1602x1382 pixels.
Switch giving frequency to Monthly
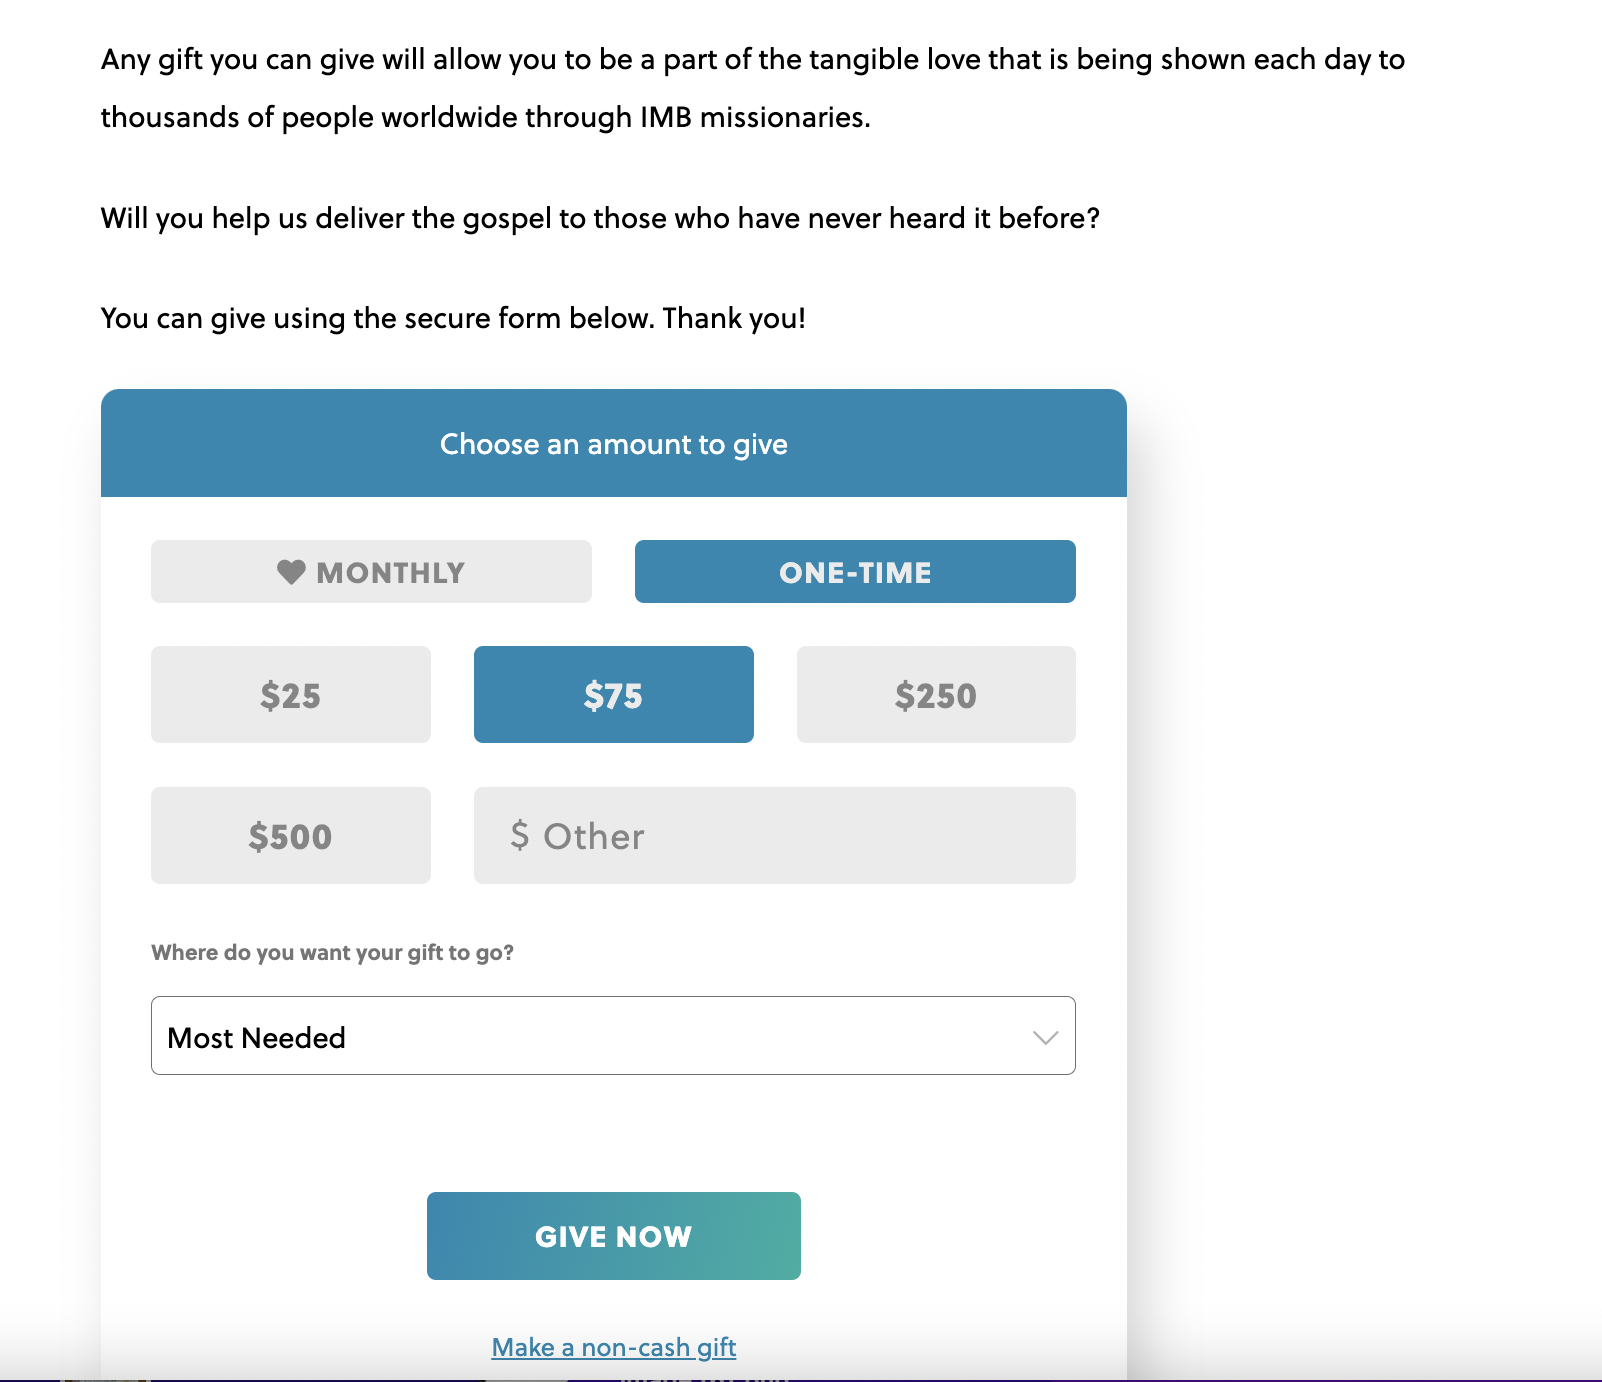pyautogui.click(x=371, y=572)
